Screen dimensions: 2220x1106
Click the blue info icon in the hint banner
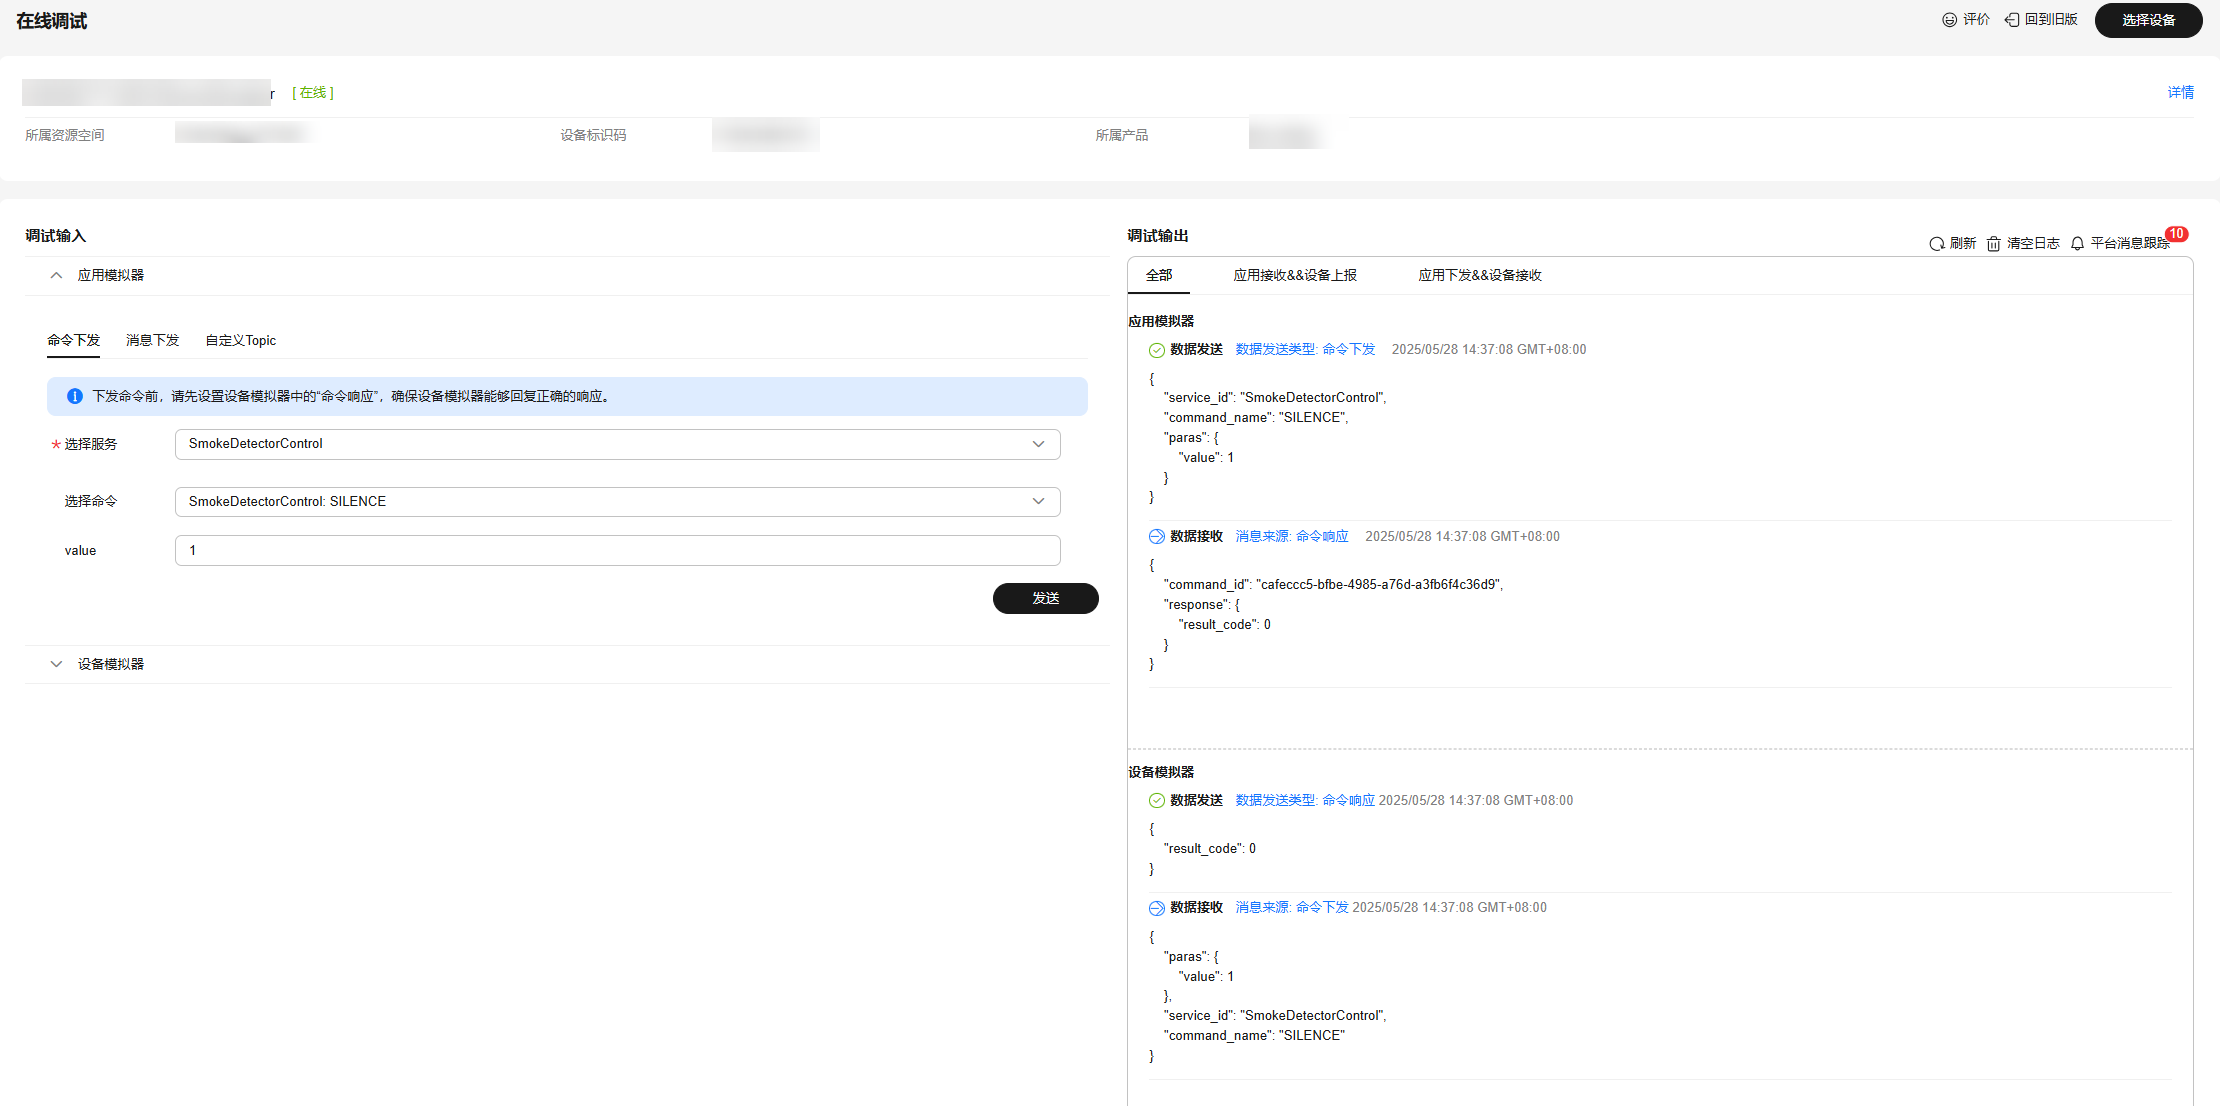click(74, 397)
